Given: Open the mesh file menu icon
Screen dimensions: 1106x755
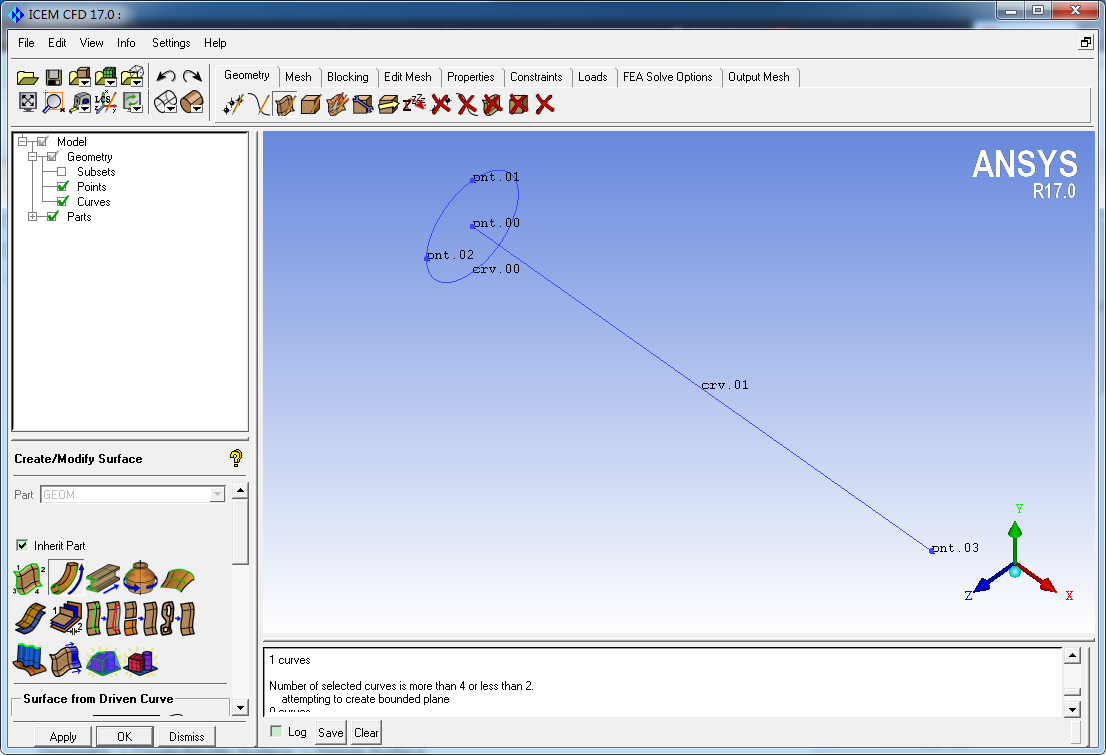Looking at the screenshot, I should [106, 77].
